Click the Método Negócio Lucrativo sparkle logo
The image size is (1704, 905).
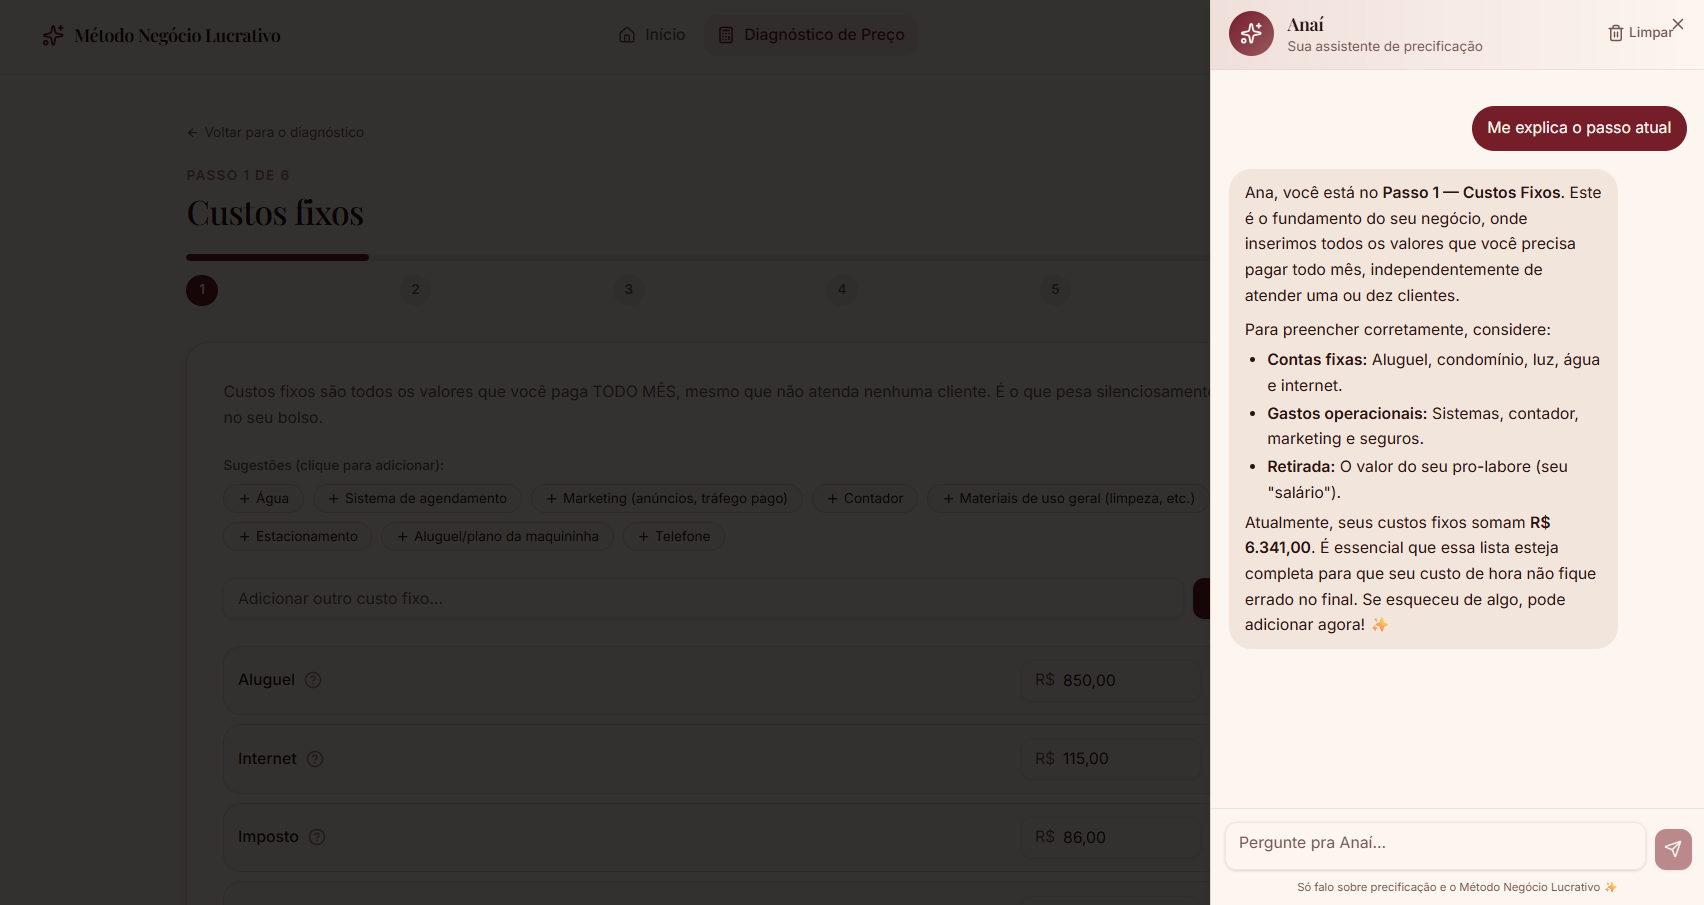coord(52,34)
